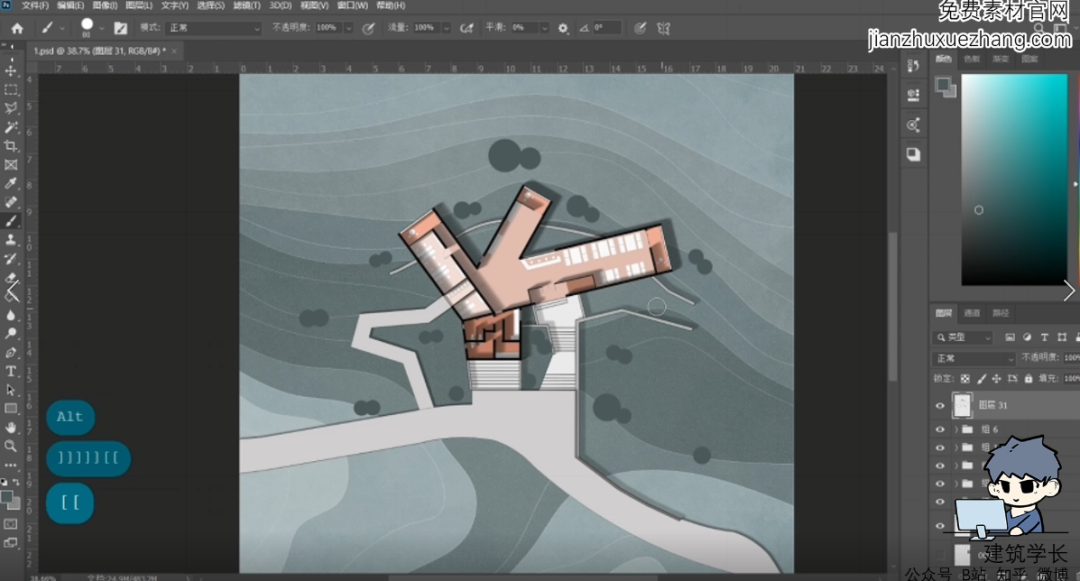This screenshot has width=1080, height=581.
Task: Select the Zoom magnifier tool
Action: pyautogui.click(x=11, y=446)
